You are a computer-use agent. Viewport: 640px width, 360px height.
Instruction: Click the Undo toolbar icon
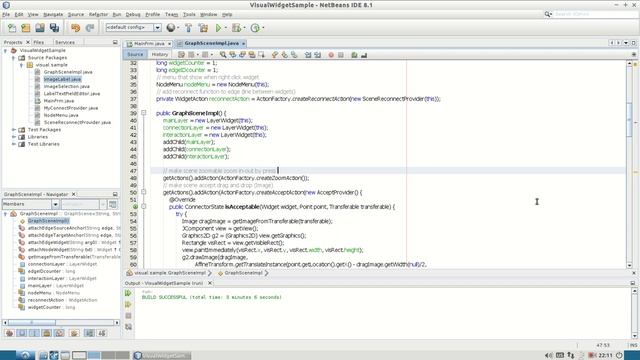(76, 28)
